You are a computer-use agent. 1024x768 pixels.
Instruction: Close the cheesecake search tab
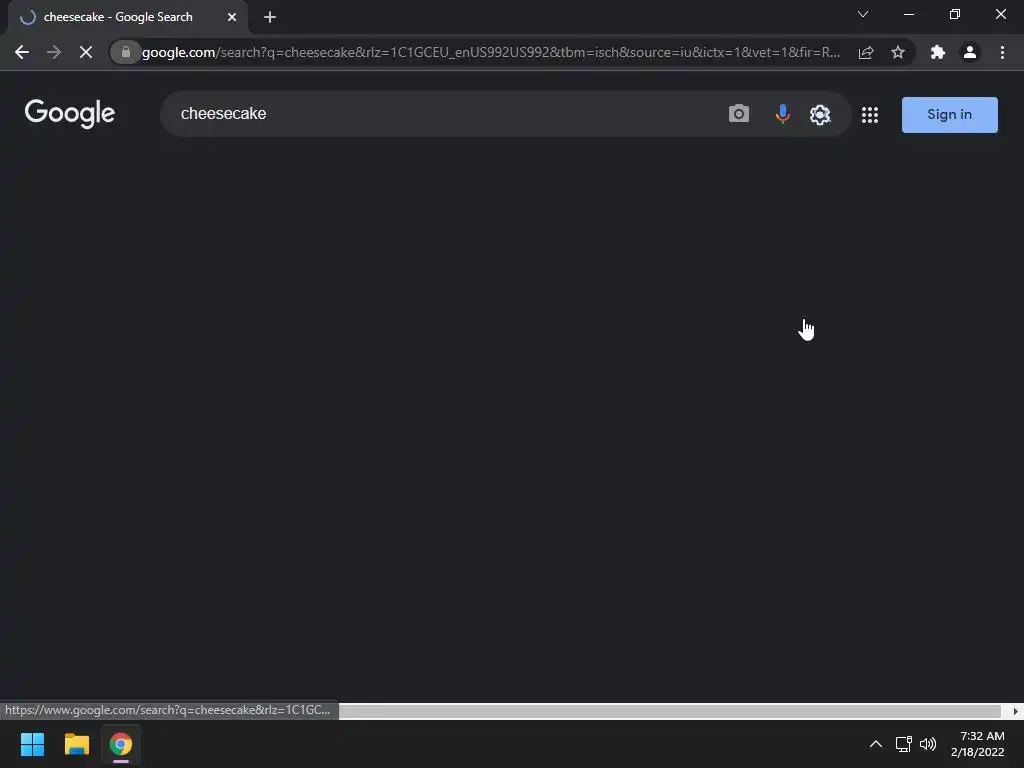[x=232, y=17]
